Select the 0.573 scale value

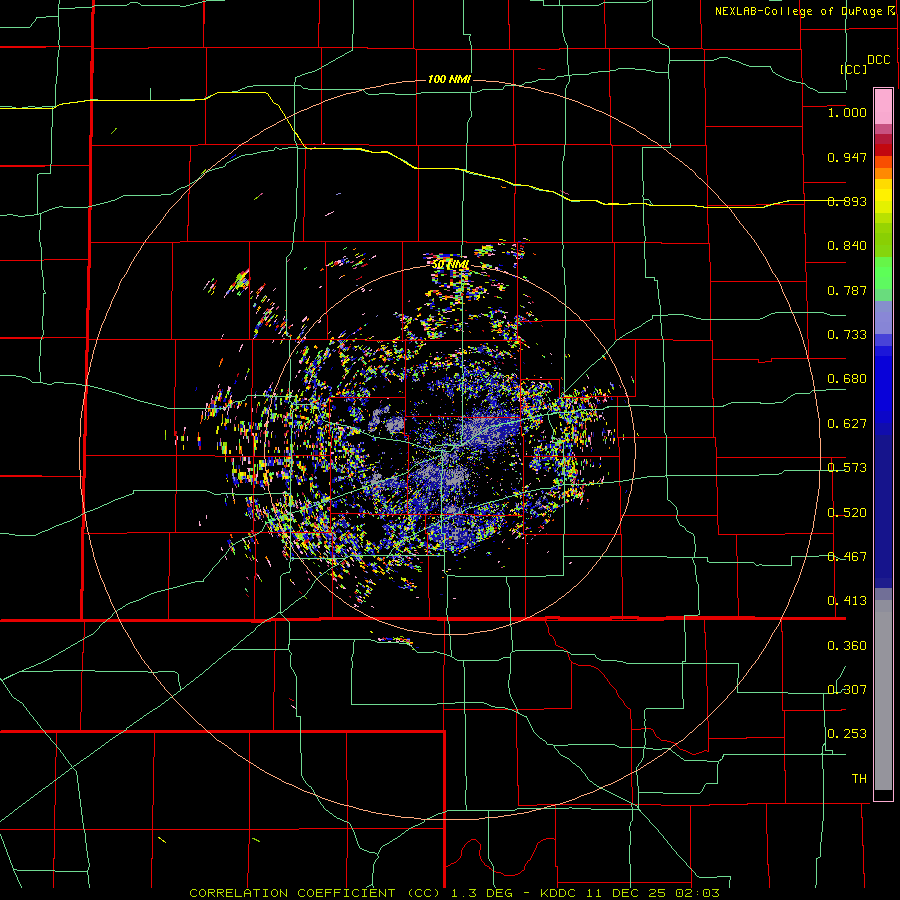coord(847,468)
